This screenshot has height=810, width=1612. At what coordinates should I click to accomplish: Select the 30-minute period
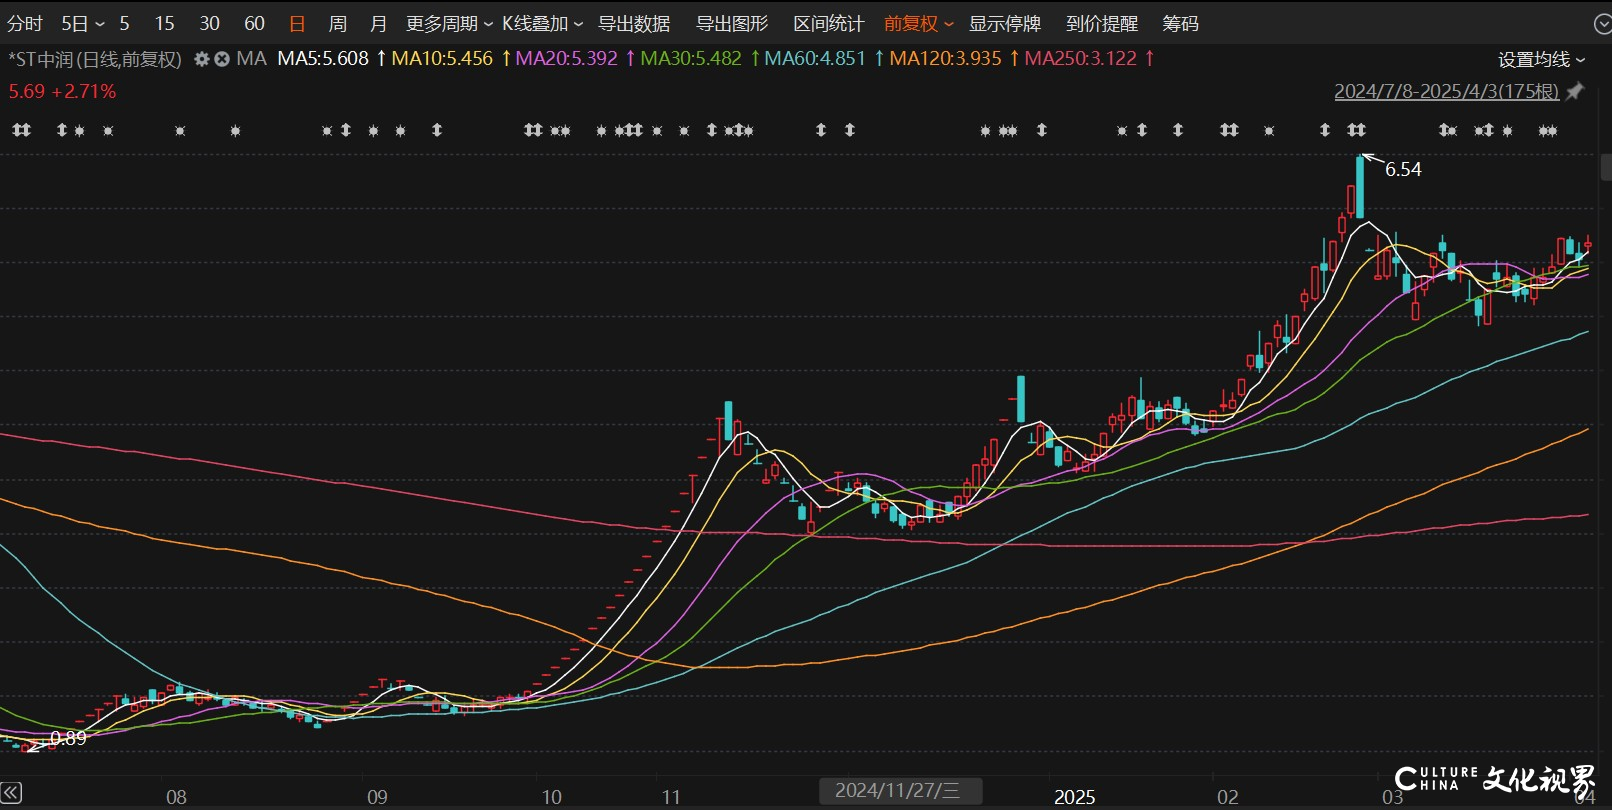coord(210,23)
